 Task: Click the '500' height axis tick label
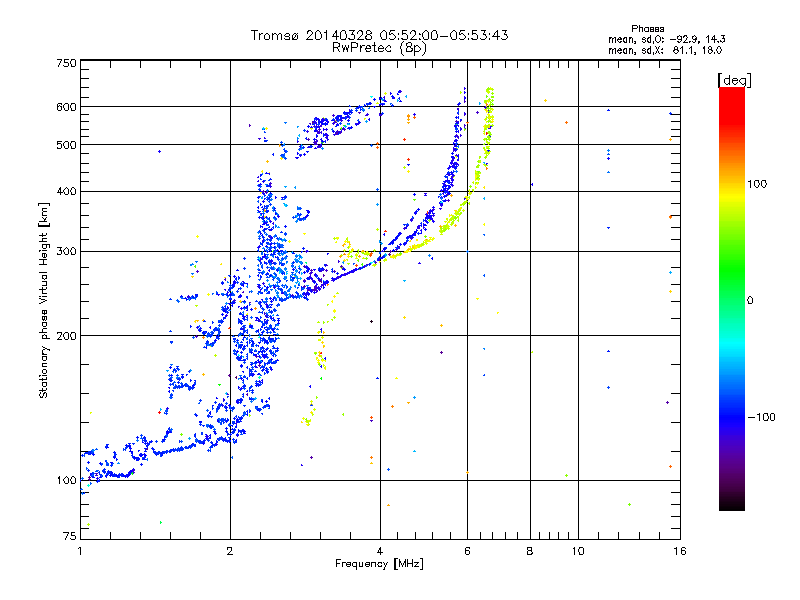click(x=66, y=145)
